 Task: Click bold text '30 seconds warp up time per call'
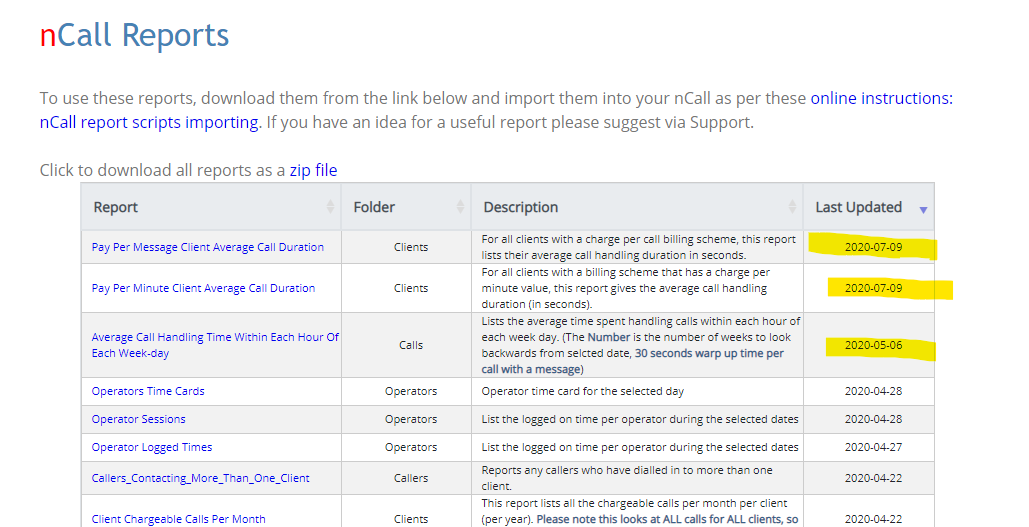633,361
